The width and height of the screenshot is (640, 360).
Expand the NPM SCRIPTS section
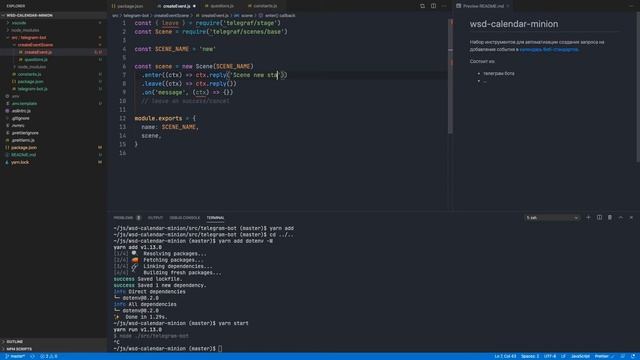click(x=53, y=349)
